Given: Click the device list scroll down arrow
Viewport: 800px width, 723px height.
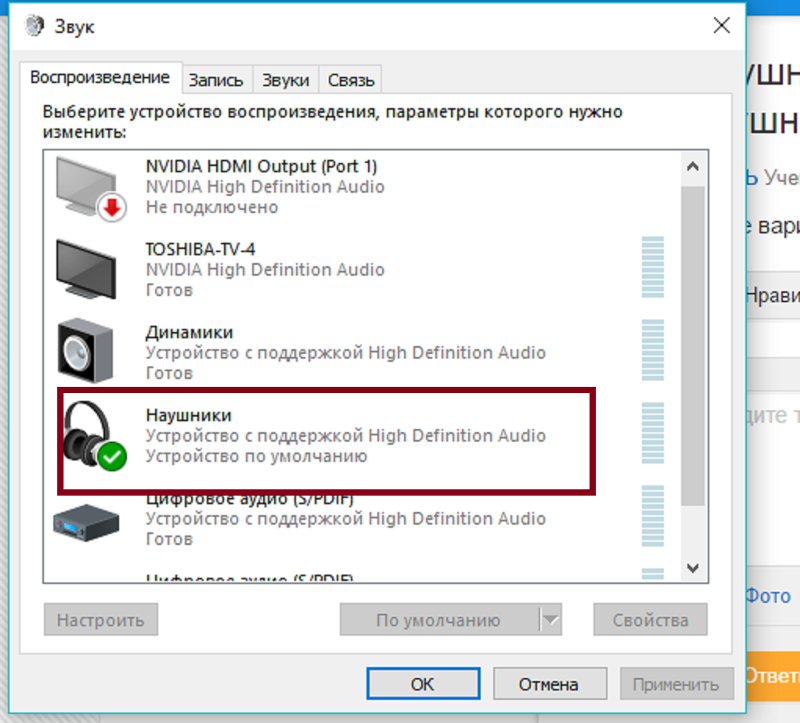Looking at the screenshot, I should (x=693, y=567).
